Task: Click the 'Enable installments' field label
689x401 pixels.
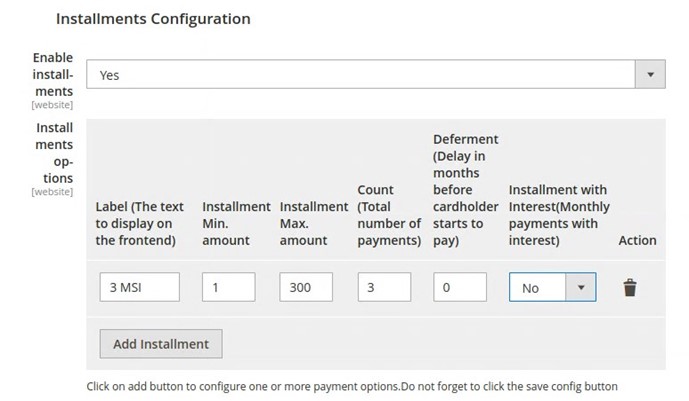Action: [53, 74]
